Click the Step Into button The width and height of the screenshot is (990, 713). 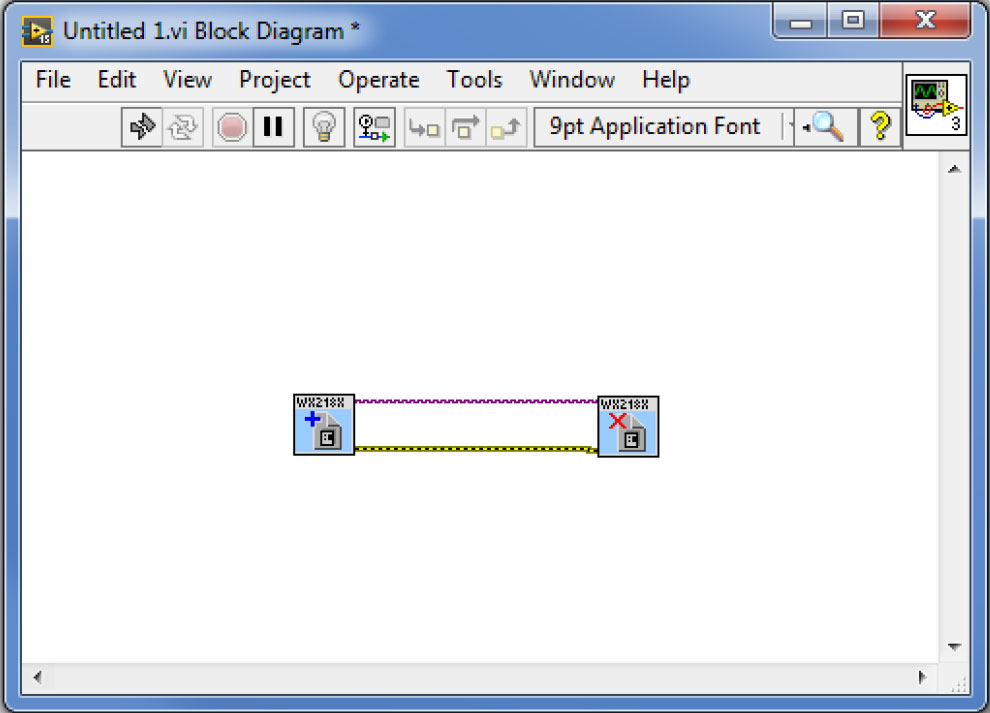[425, 128]
